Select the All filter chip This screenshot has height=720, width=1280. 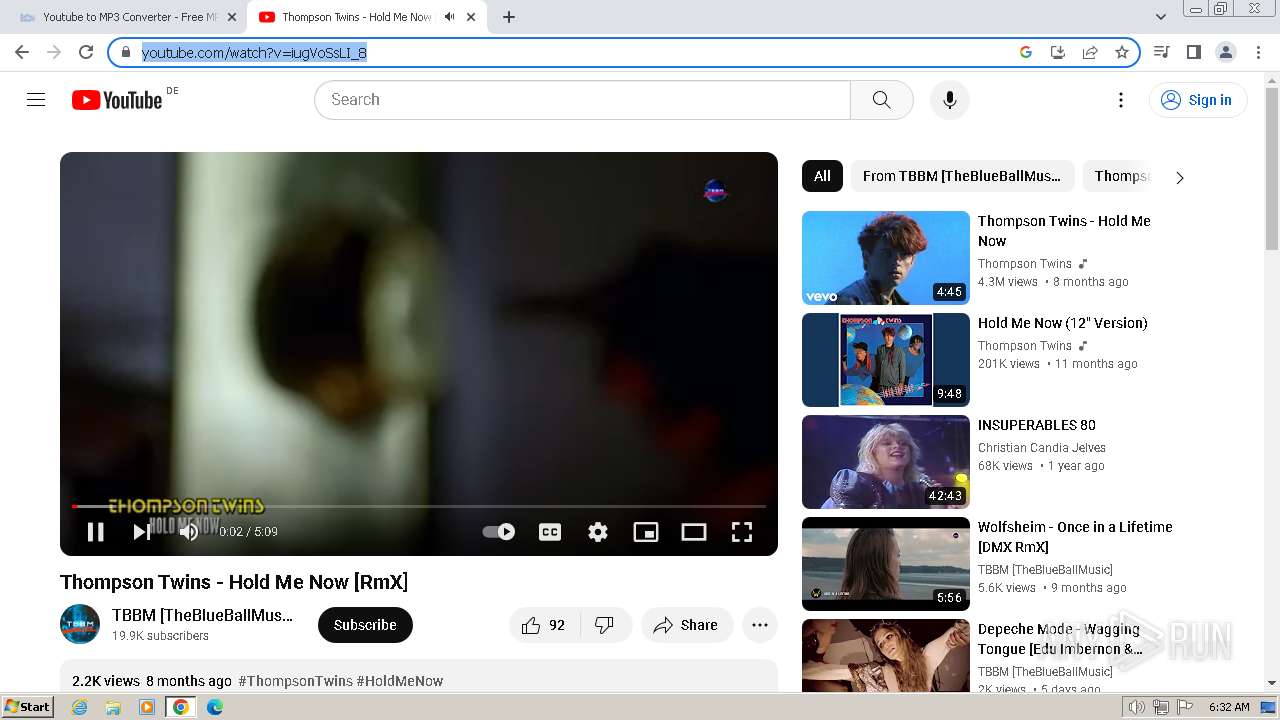pos(822,176)
